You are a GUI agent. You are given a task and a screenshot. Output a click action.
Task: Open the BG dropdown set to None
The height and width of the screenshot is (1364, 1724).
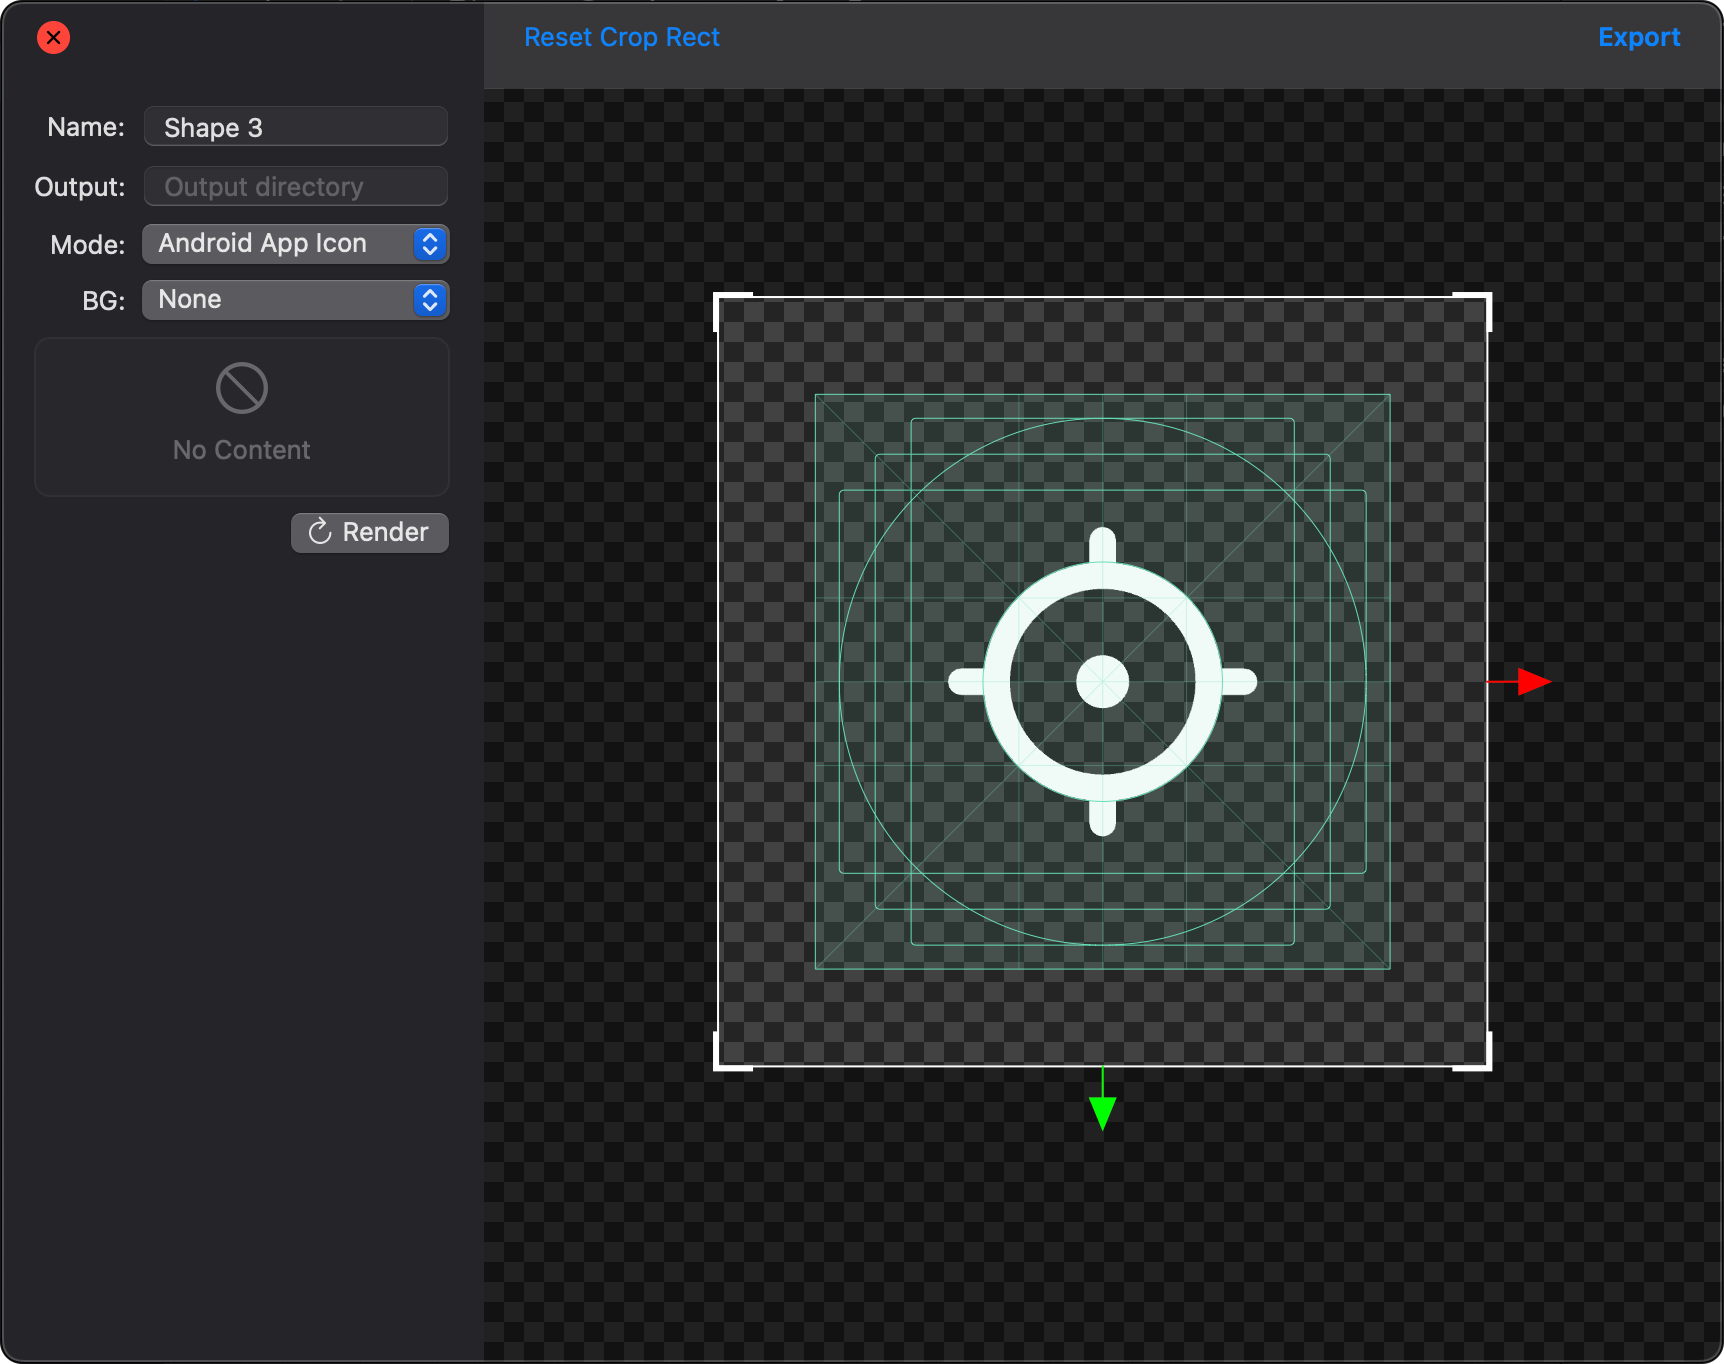tap(295, 300)
